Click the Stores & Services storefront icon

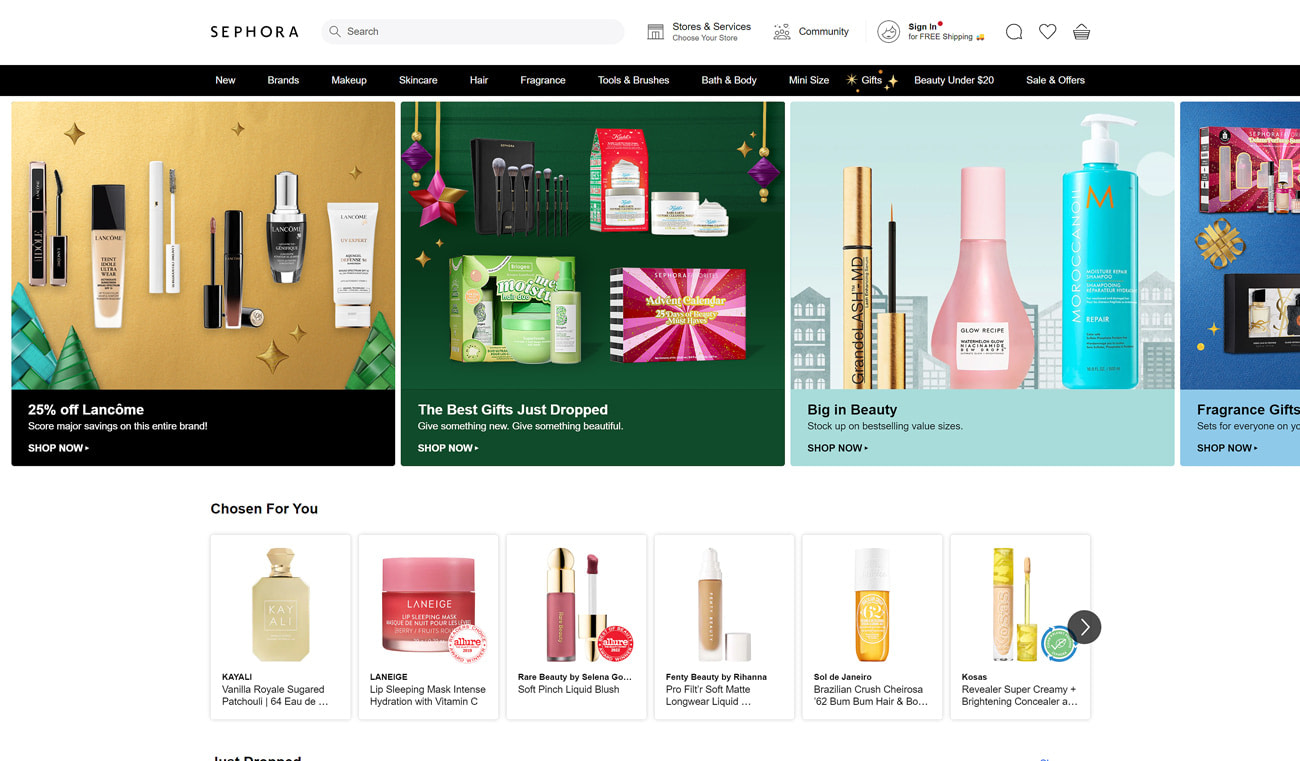click(655, 32)
